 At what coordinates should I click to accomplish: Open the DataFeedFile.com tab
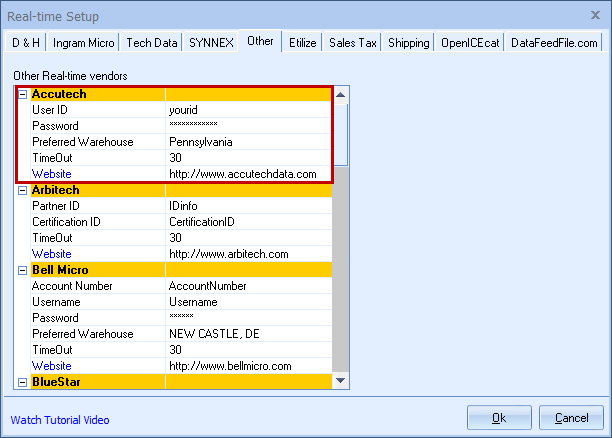coord(554,42)
